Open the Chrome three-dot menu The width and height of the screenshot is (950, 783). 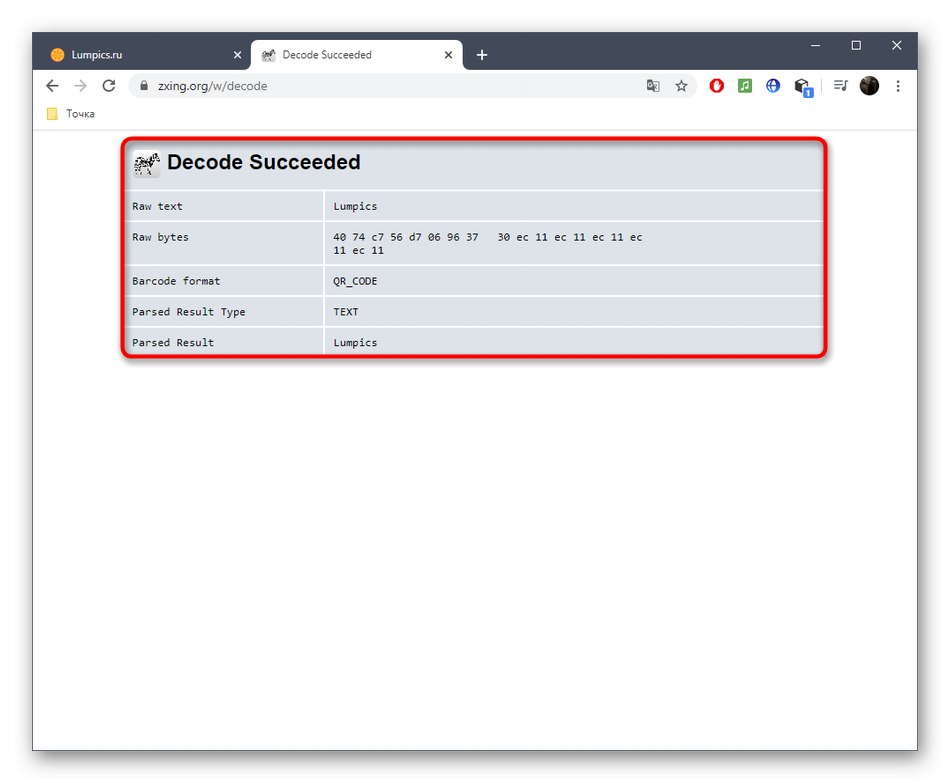coord(898,86)
